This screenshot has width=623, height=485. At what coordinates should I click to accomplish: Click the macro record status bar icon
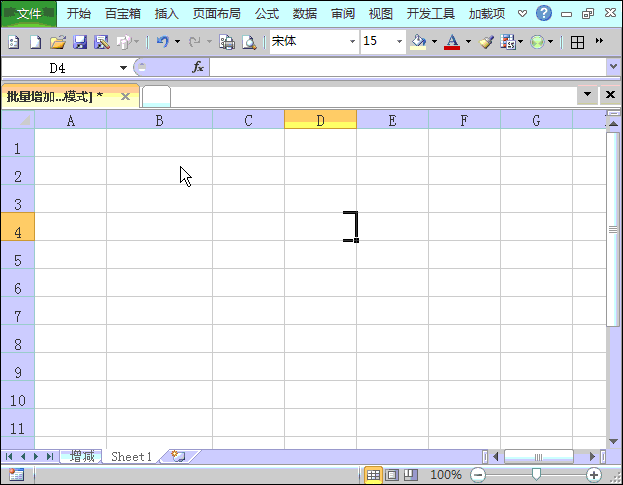pos(16,475)
